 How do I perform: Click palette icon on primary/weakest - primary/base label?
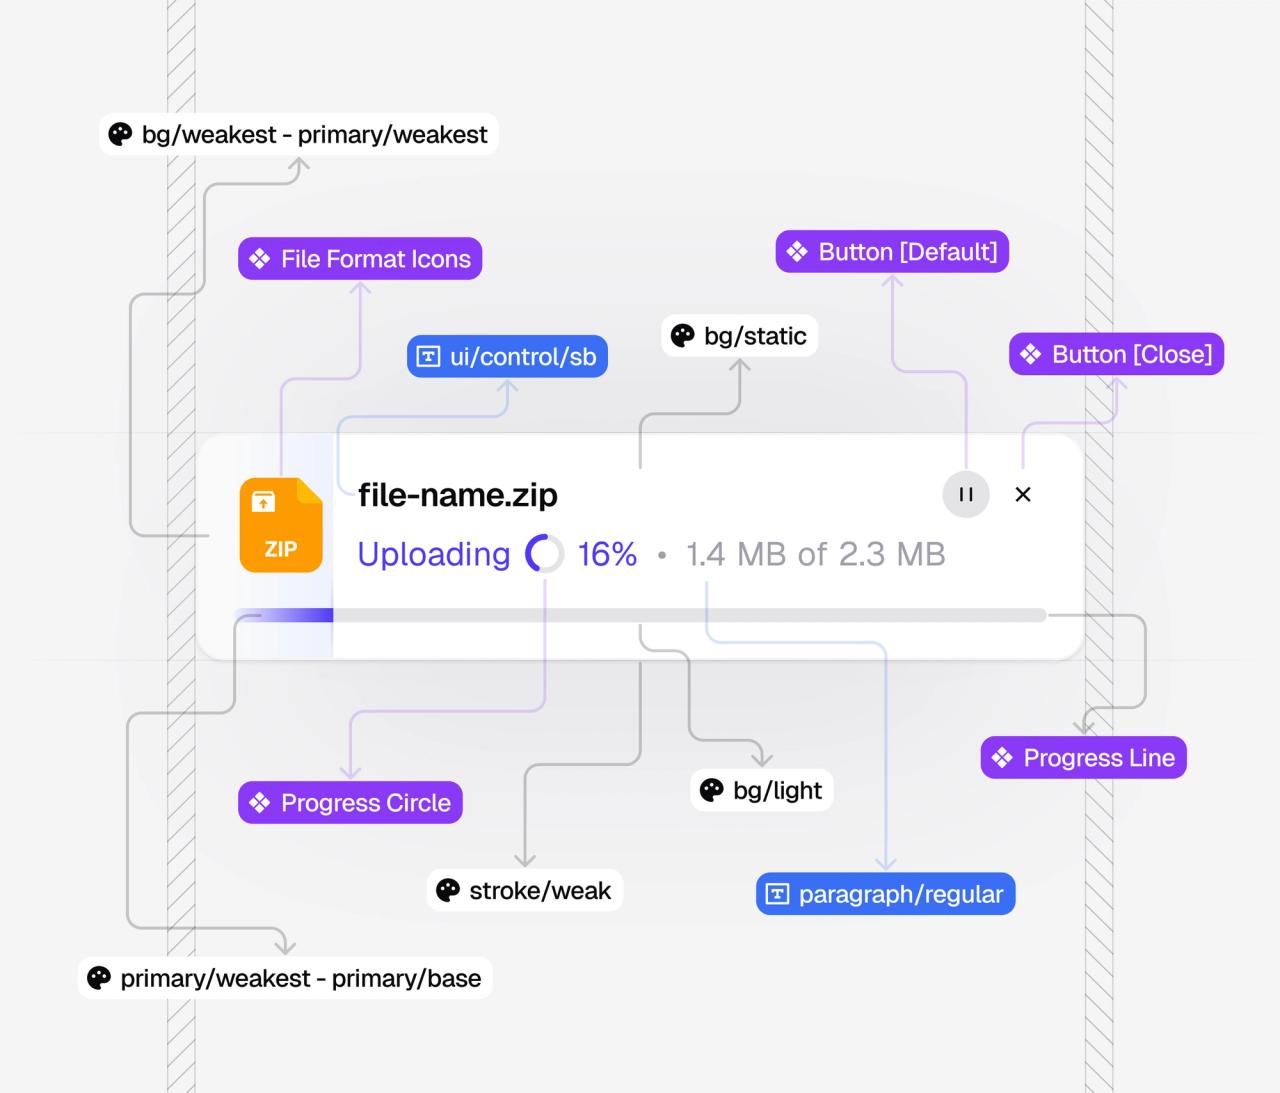click(99, 978)
